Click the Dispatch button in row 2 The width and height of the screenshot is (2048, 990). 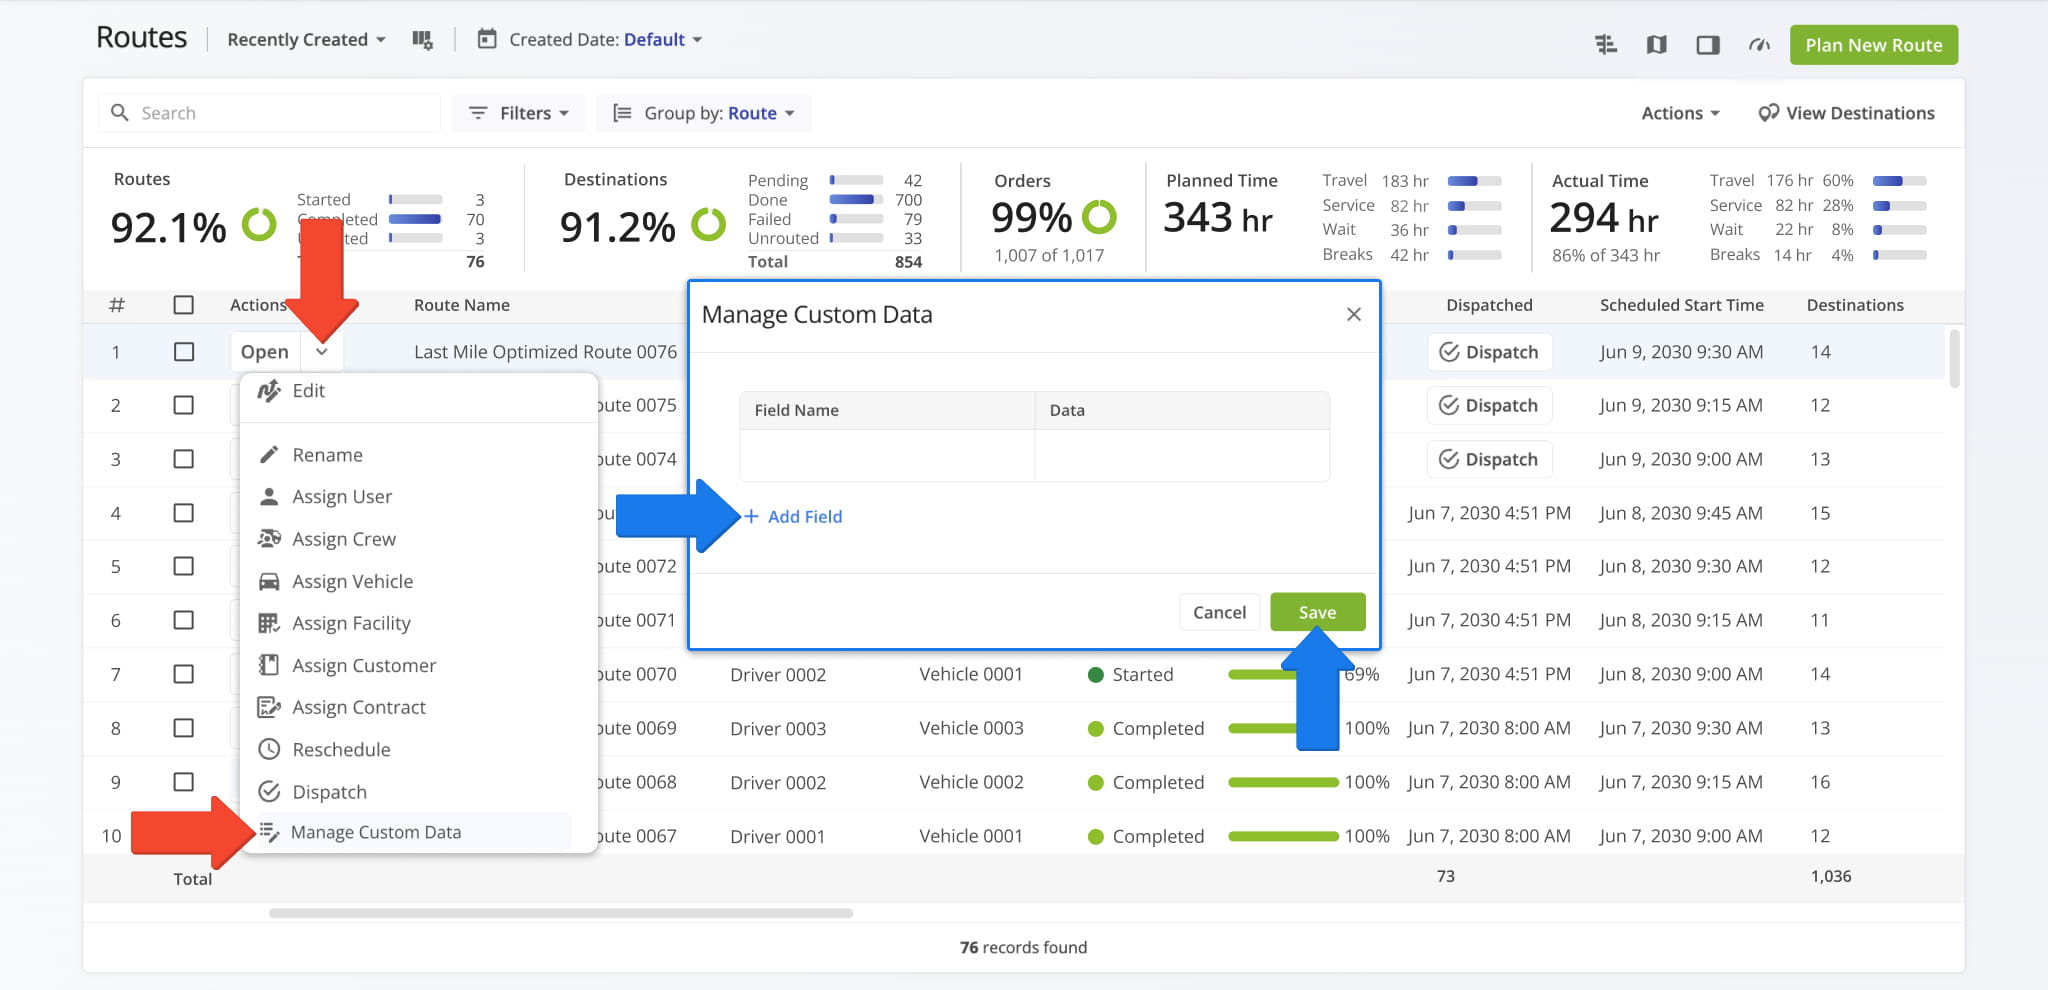point(1489,406)
